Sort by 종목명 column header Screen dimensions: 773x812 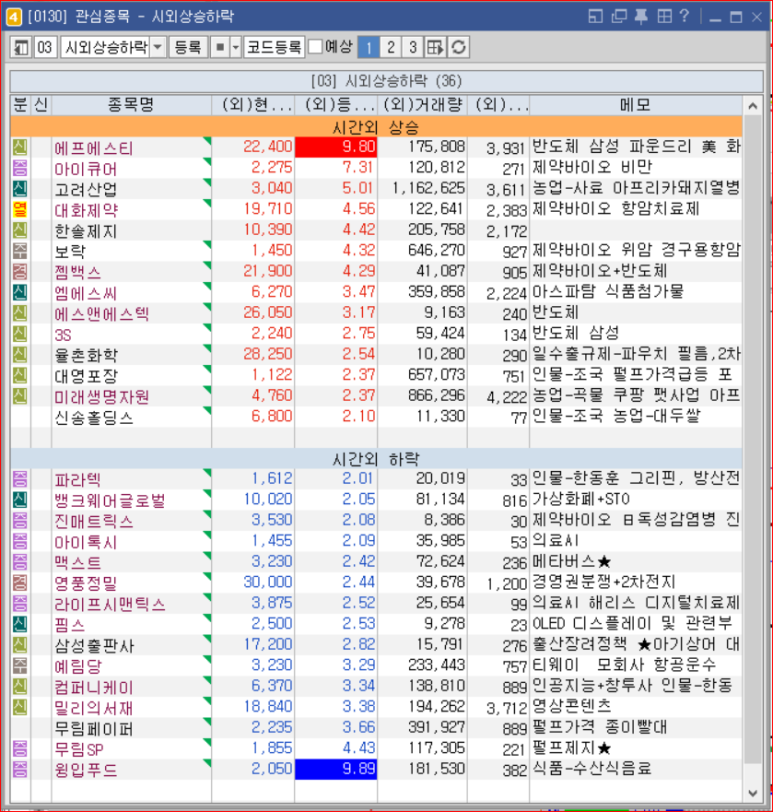(x=131, y=105)
